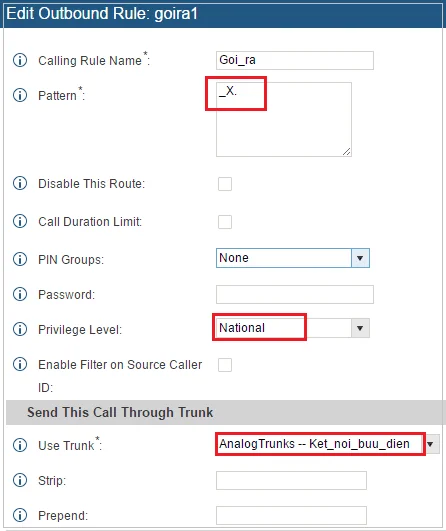Open the PIN Groups dropdown
This screenshot has height=531, width=446.
pos(293,258)
